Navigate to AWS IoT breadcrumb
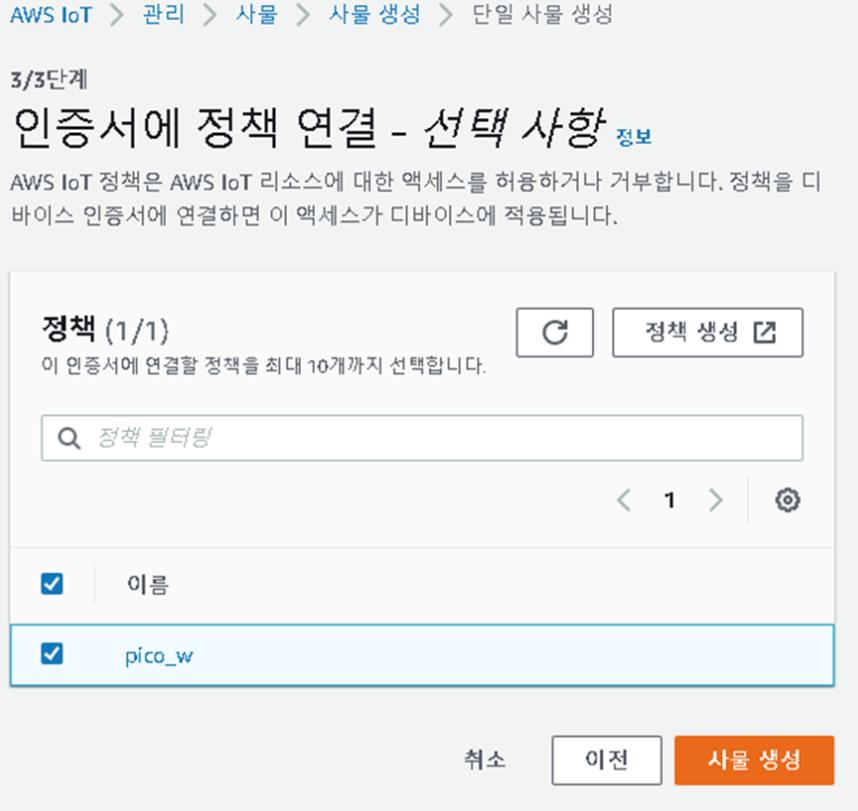This screenshot has width=858, height=811. tap(51, 15)
